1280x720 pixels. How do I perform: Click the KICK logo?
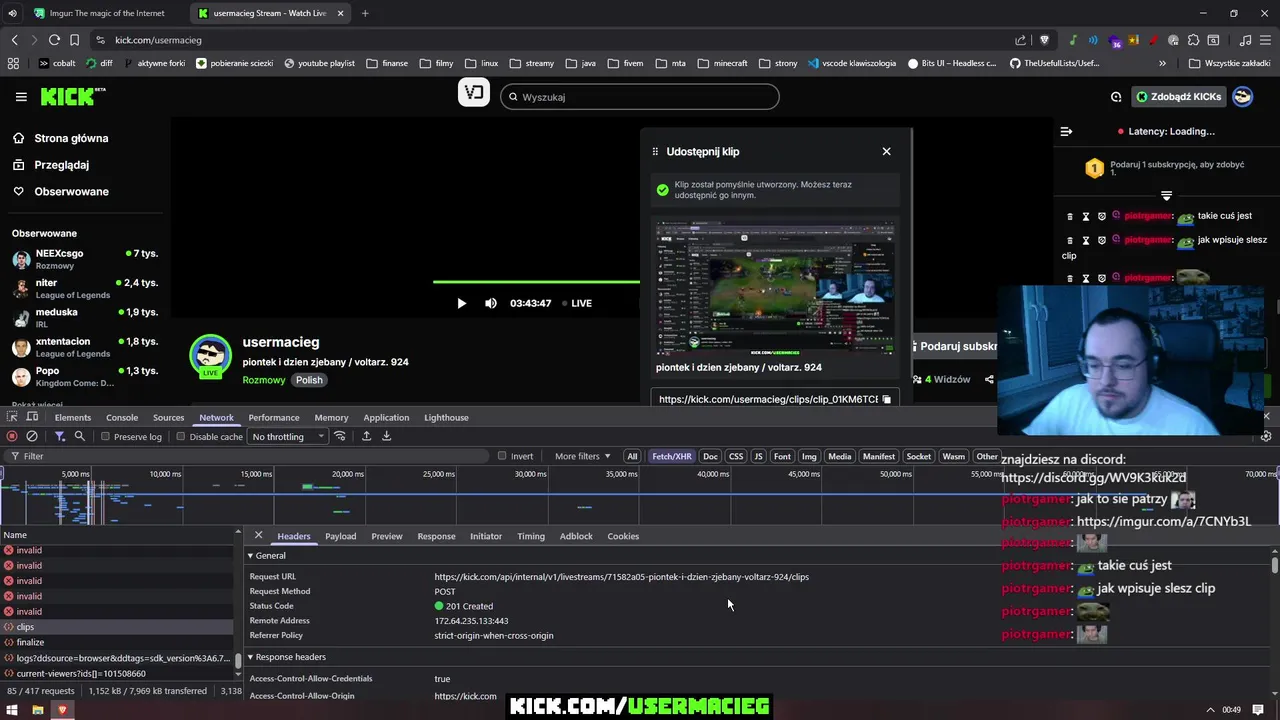point(72,96)
